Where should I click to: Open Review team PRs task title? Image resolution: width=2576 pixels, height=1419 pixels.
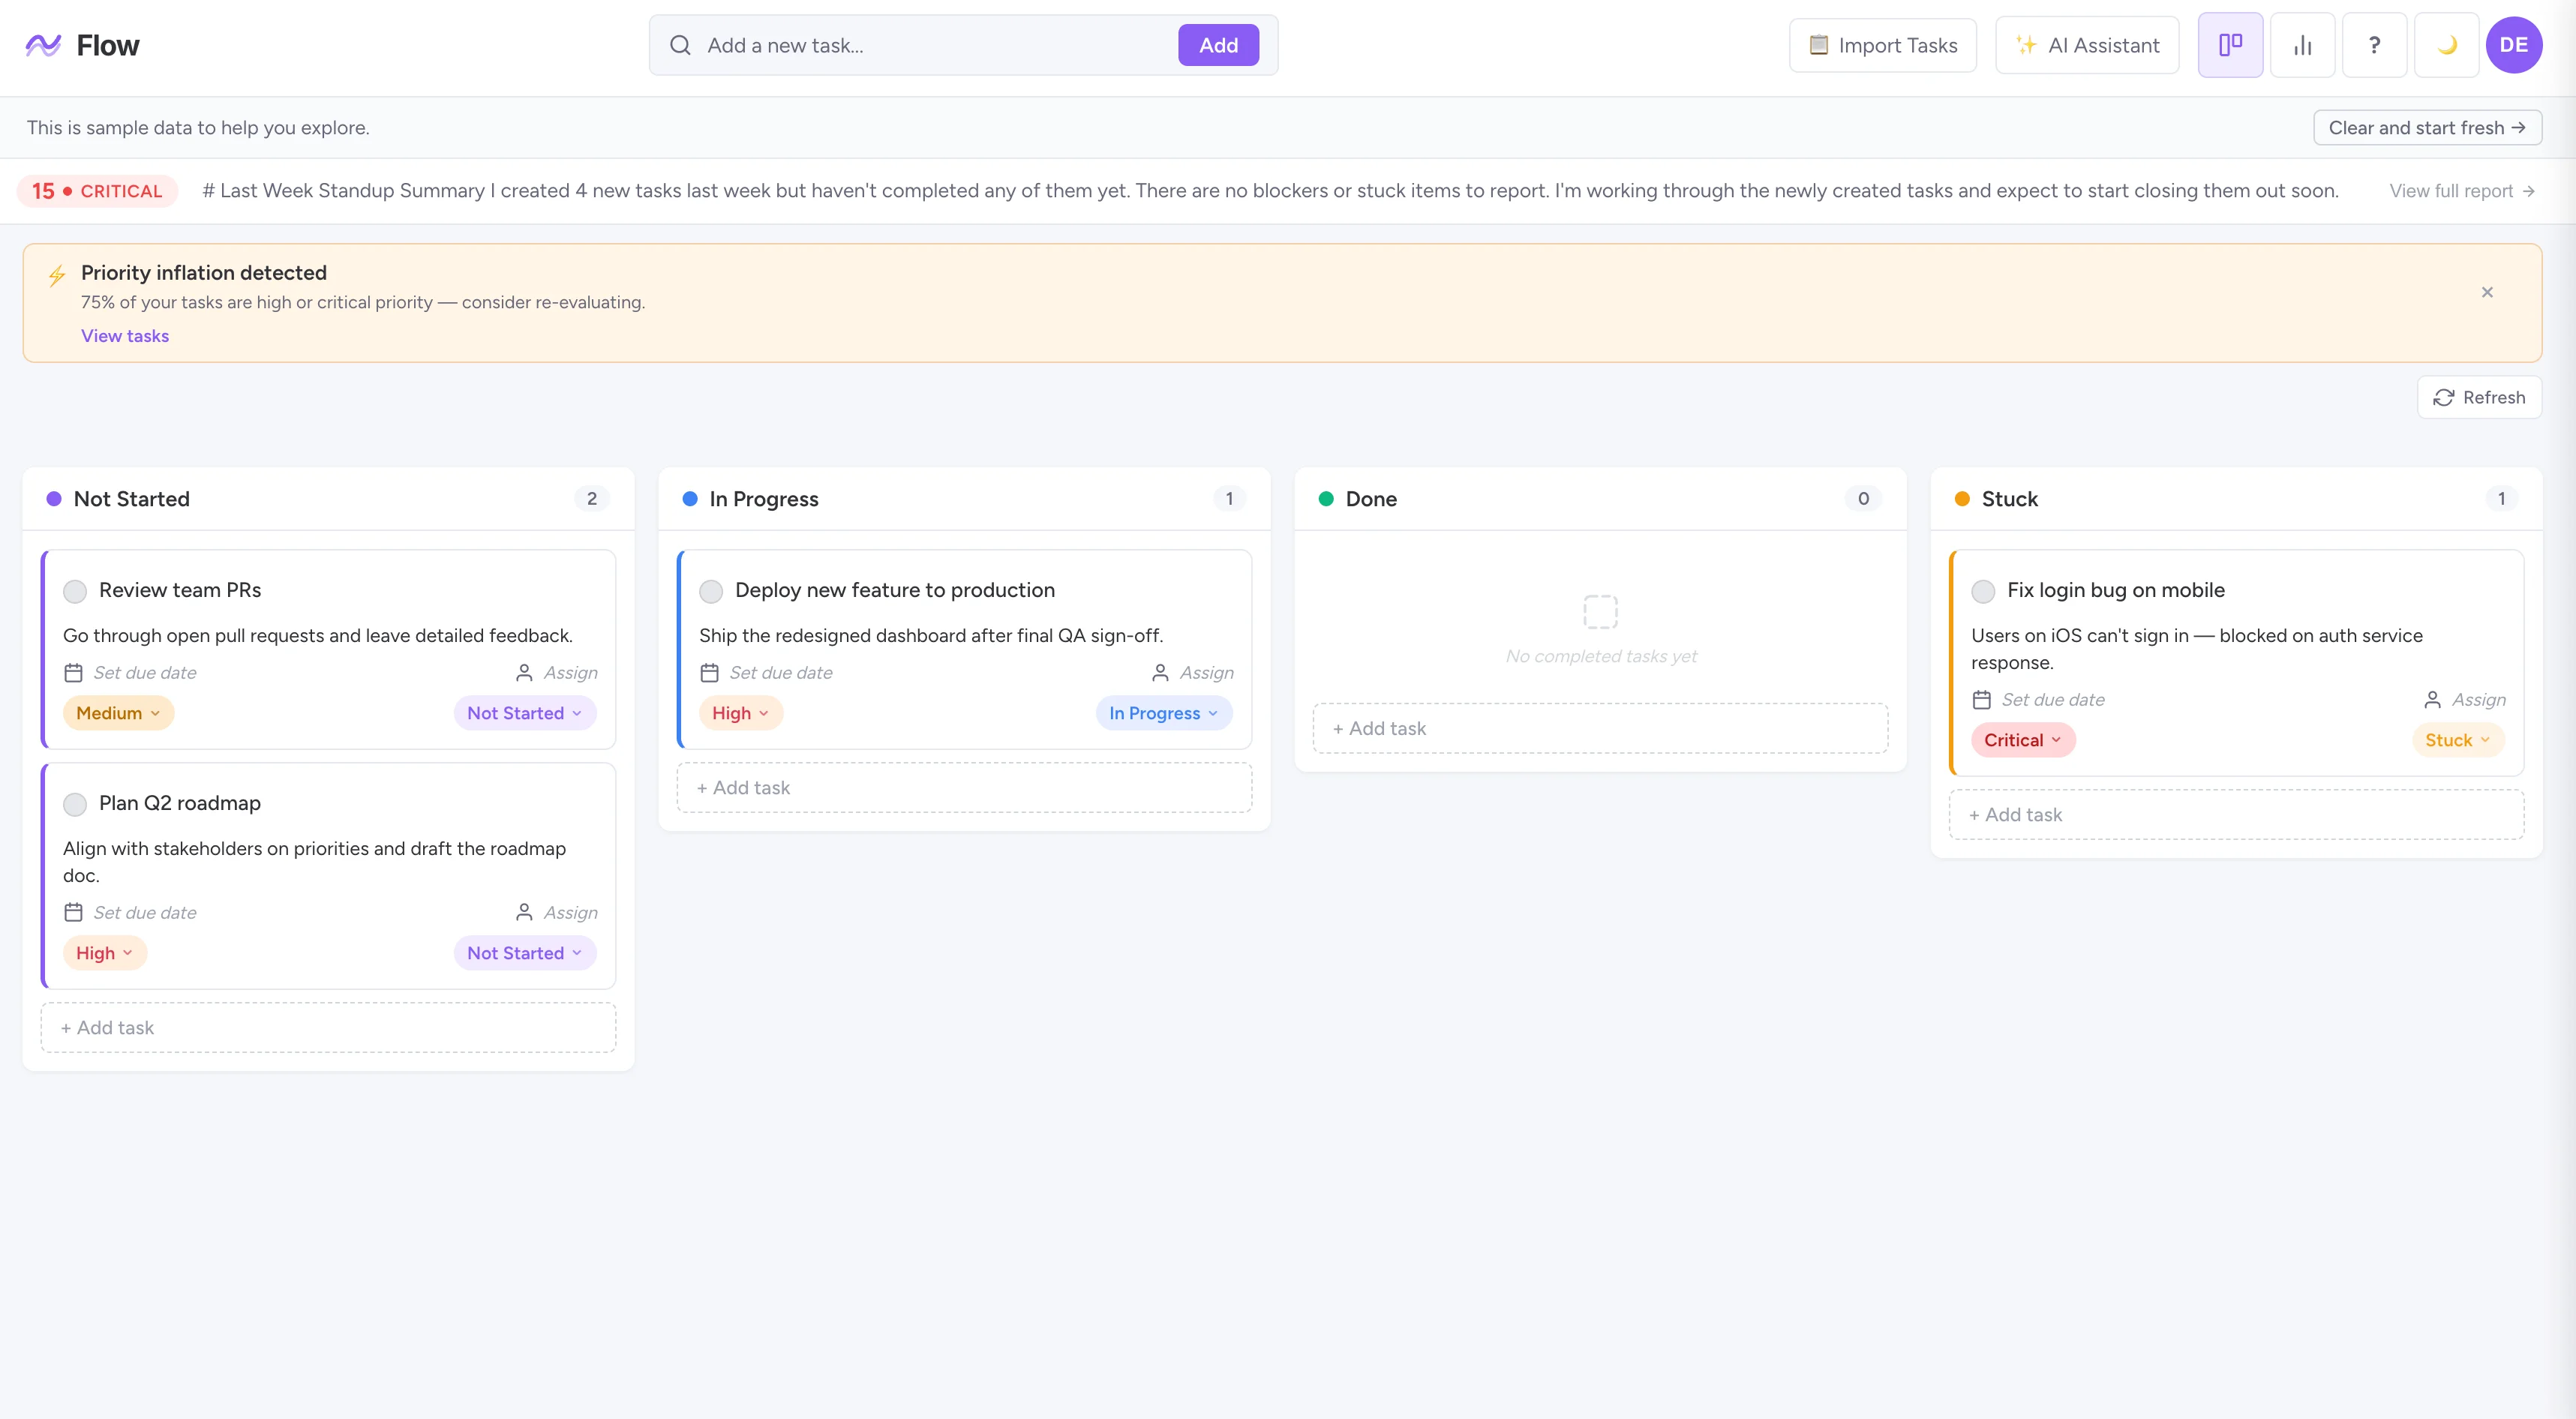[x=180, y=590]
